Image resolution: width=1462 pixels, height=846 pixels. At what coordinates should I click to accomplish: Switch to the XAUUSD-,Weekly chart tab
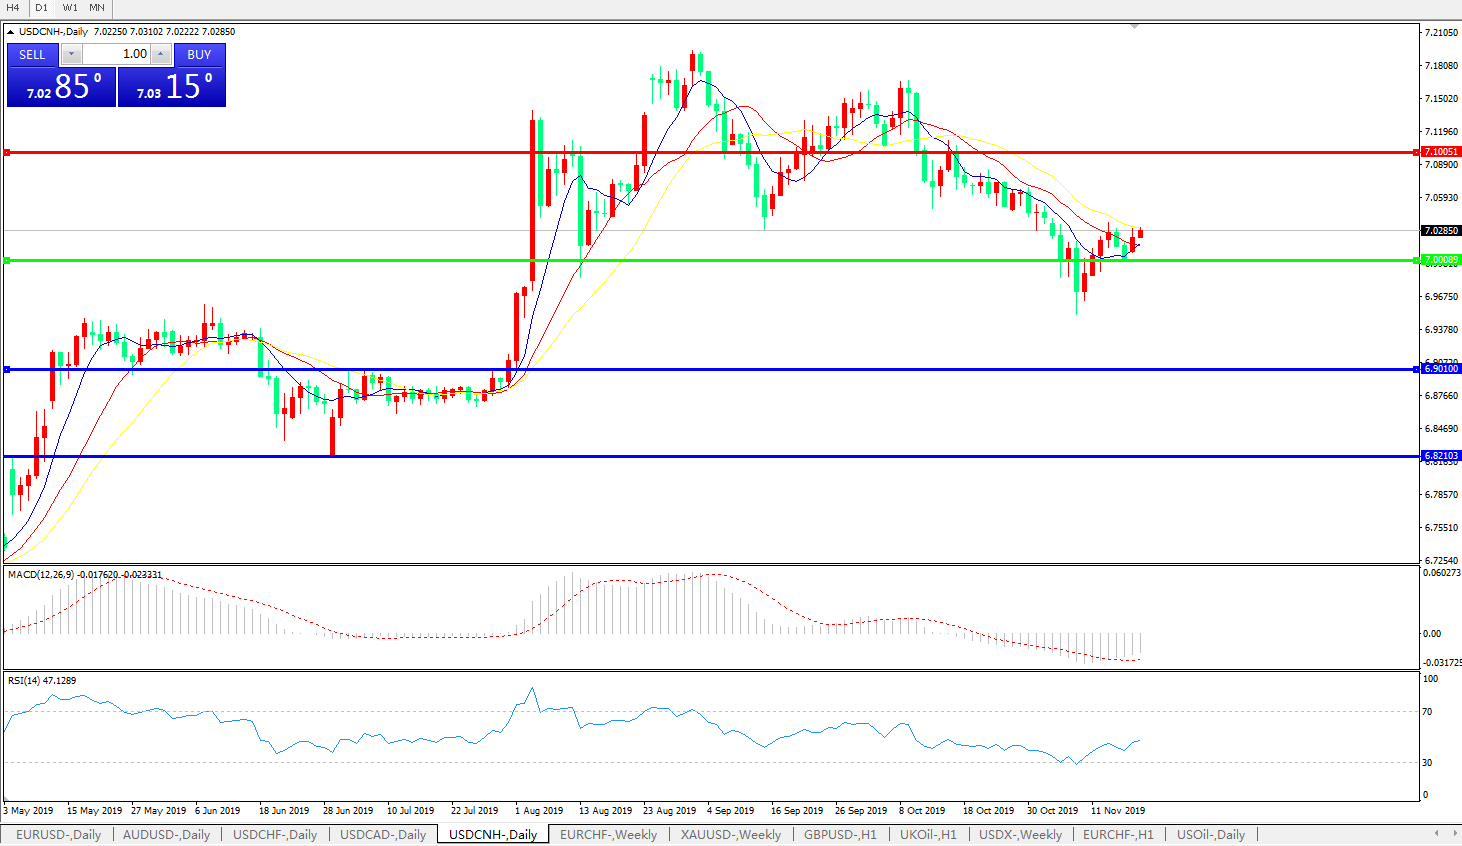pyautogui.click(x=730, y=834)
